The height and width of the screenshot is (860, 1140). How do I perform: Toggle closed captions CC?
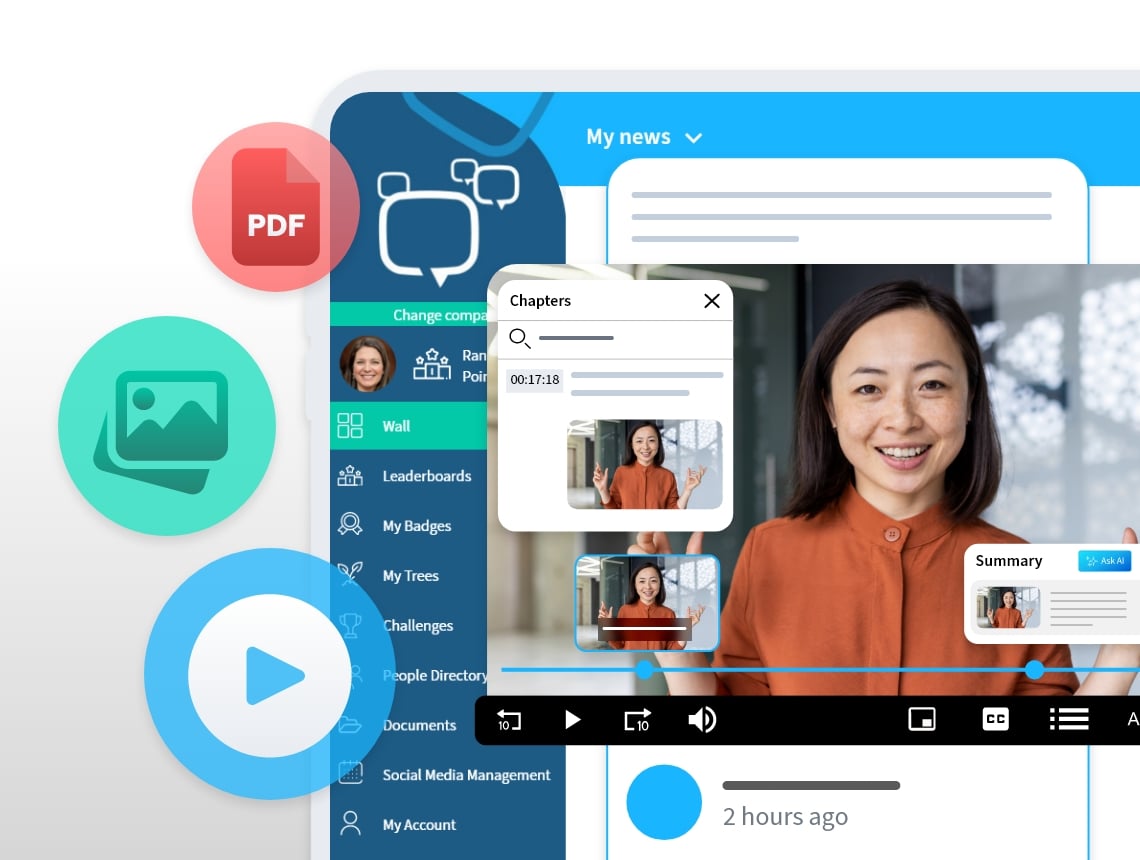(995, 719)
